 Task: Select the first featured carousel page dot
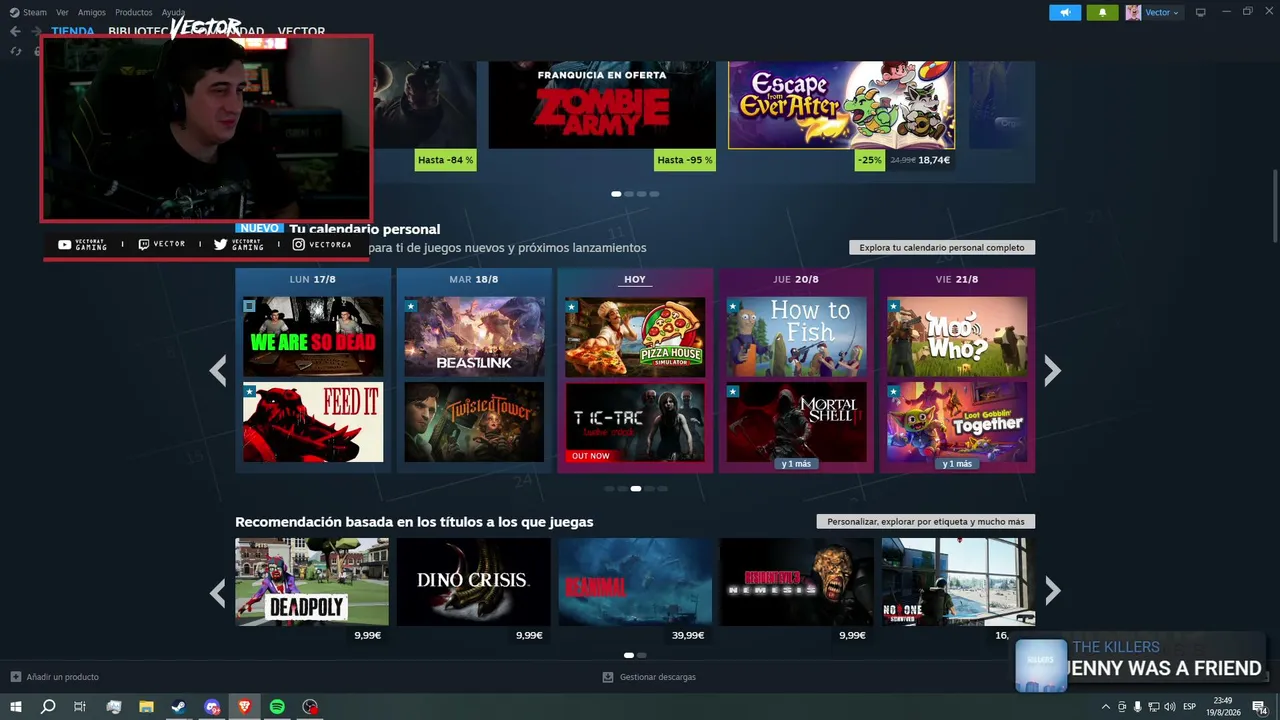pos(616,194)
